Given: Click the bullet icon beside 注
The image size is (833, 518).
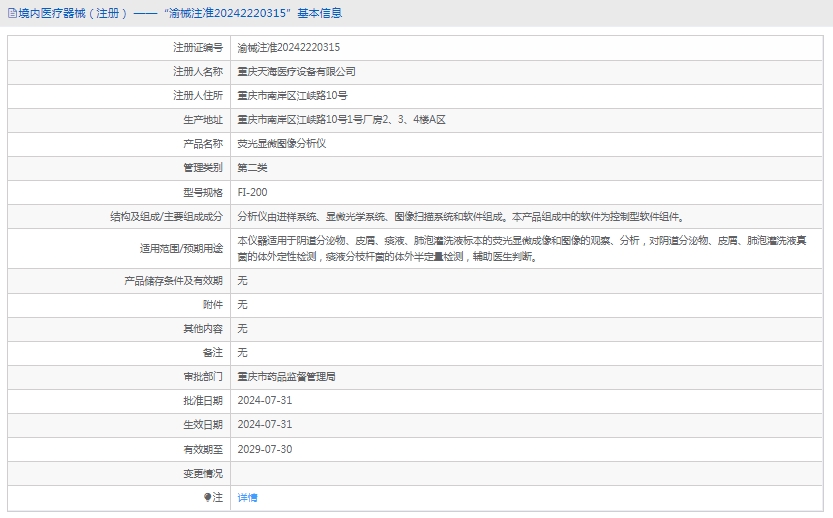Looking at the screenshot, I should tap(207, 497).
